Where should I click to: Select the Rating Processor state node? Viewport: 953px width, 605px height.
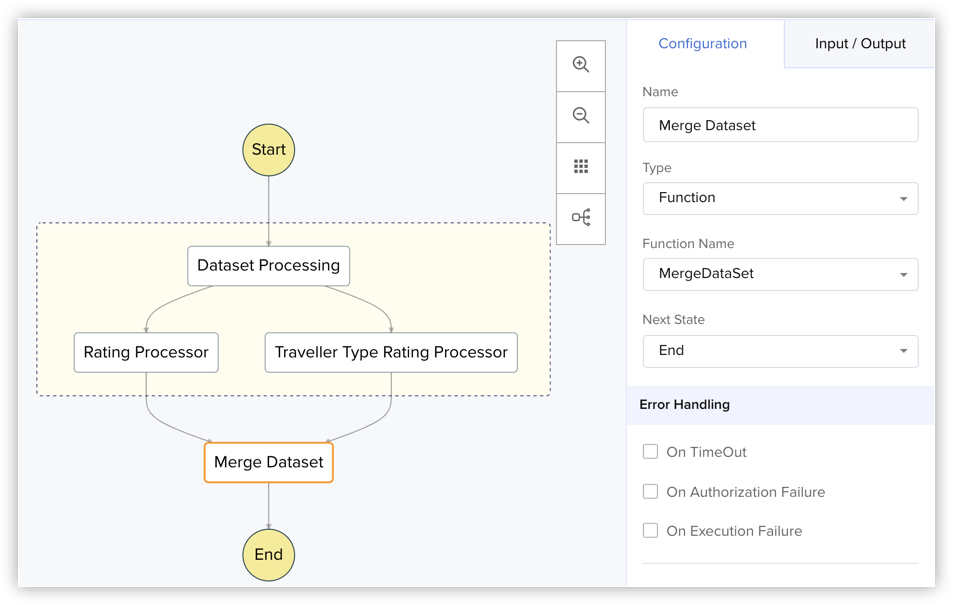pyautogui.click(x=146, y=352)
